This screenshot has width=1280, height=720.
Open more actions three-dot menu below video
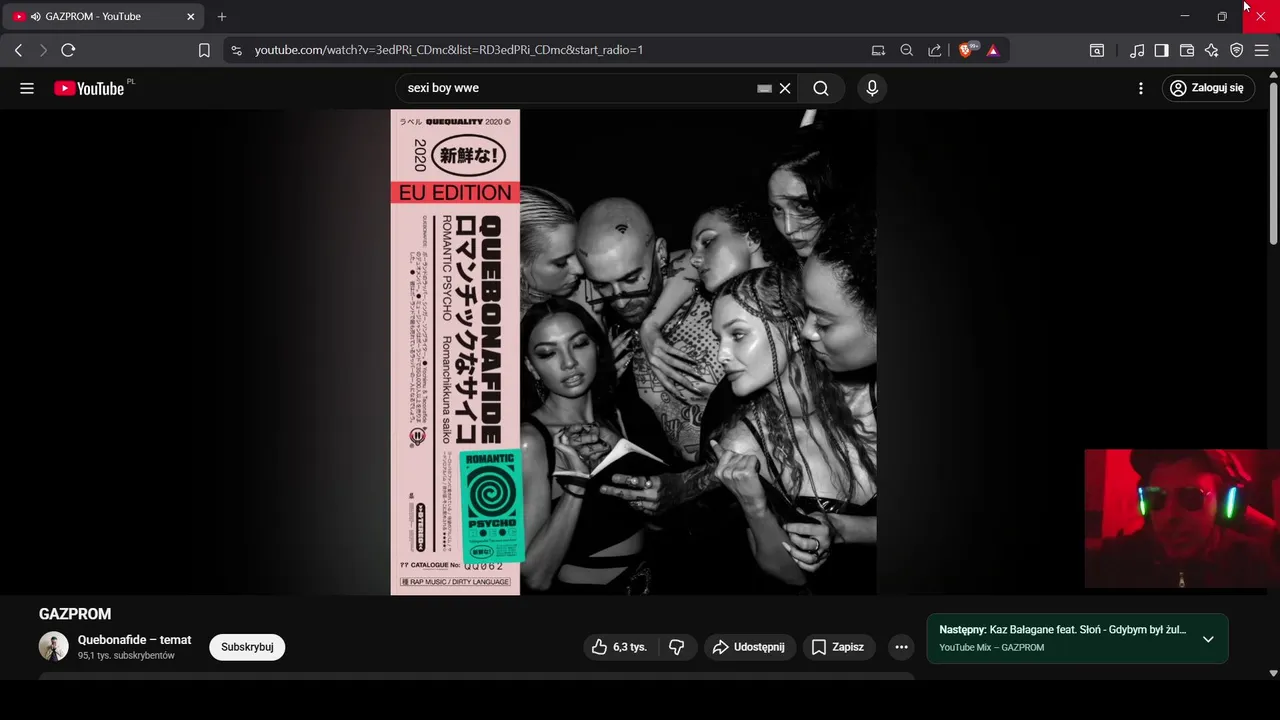click(901, 647)
